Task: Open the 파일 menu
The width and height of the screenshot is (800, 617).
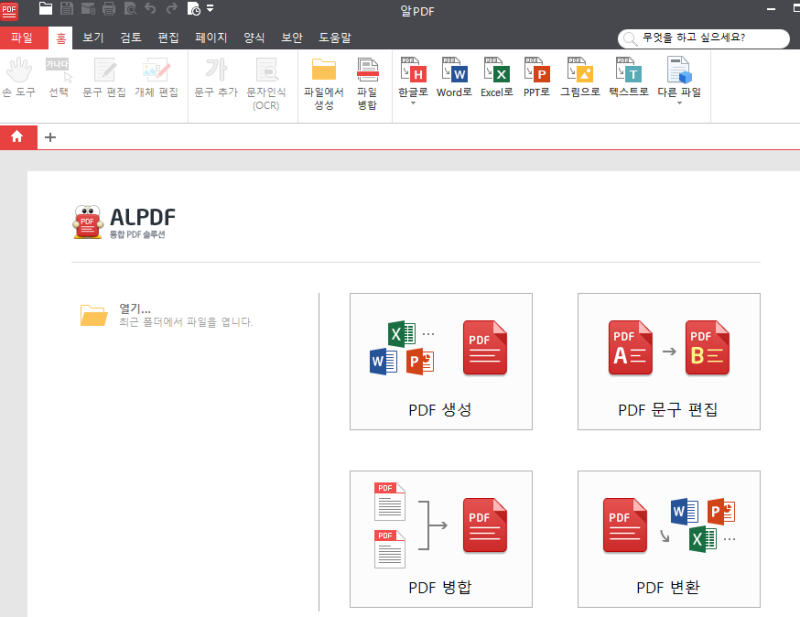Action: click(22, 37)
